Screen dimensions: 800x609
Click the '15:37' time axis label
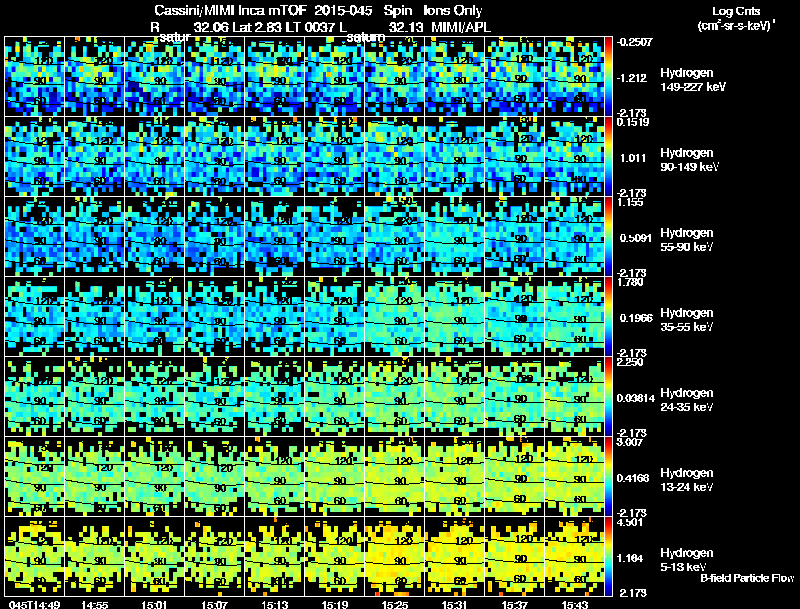[x=515, y=604]
